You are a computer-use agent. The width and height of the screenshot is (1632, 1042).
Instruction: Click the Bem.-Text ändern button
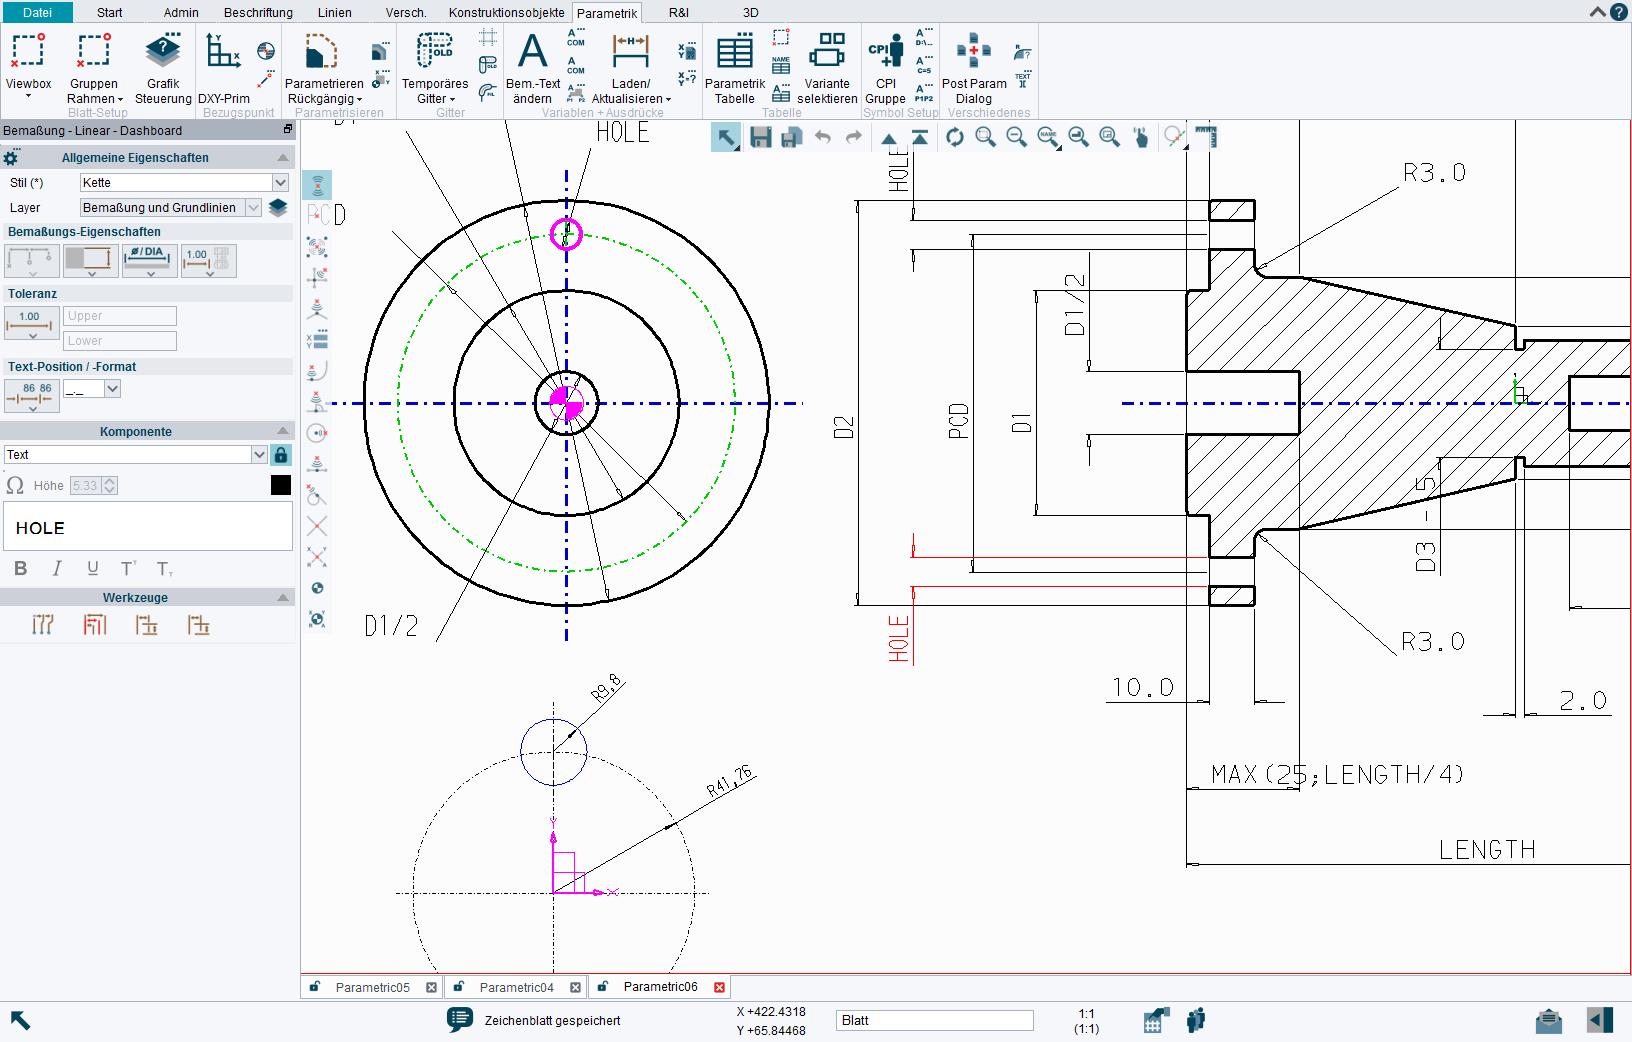point(533,62)
